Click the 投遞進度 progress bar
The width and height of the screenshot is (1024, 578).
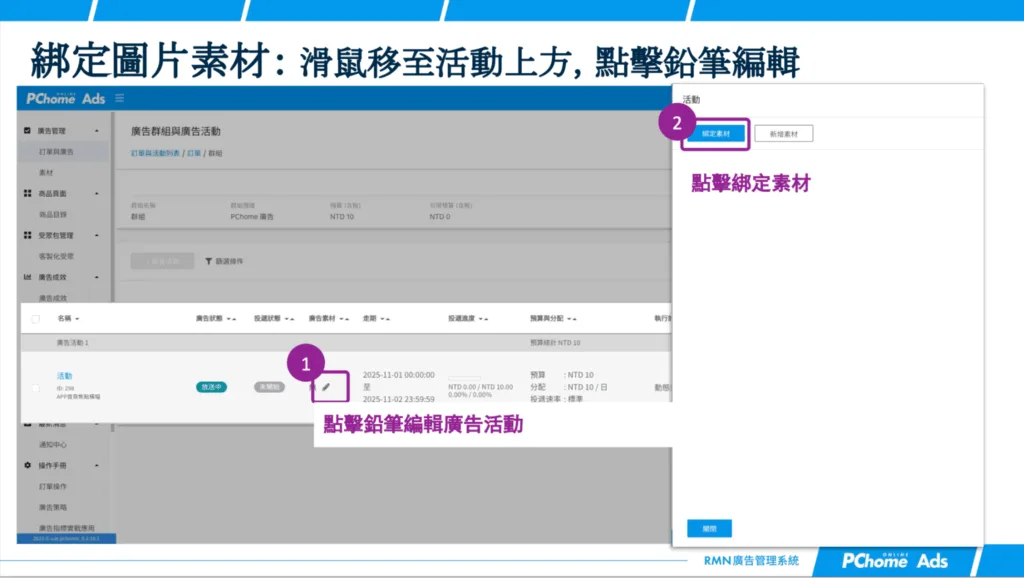tap(465, 378)
